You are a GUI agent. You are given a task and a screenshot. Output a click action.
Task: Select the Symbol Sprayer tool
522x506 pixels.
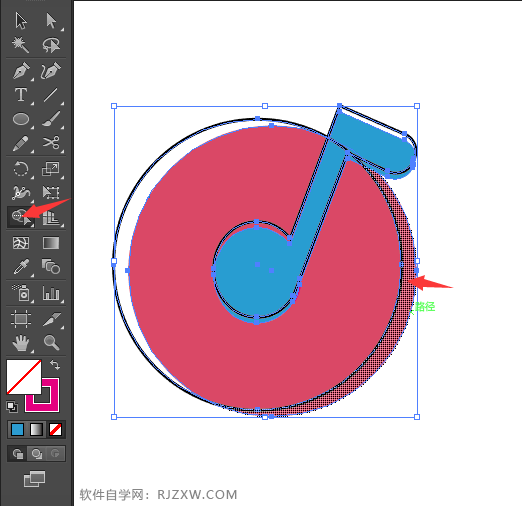(x=21, y=292)
